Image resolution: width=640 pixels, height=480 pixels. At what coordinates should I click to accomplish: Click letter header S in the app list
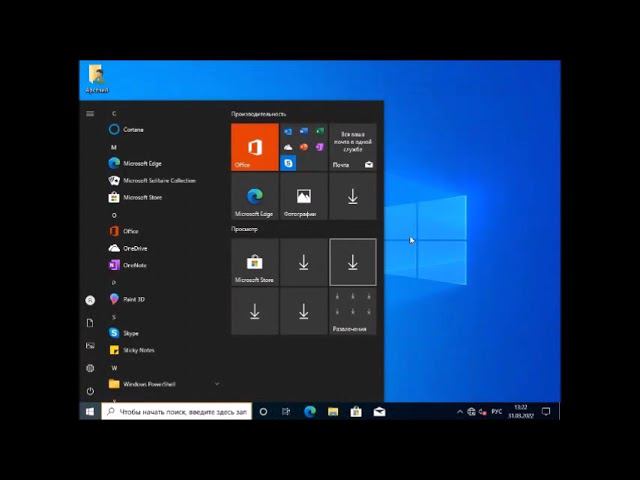pyautogui.click(x=114, y=317)
